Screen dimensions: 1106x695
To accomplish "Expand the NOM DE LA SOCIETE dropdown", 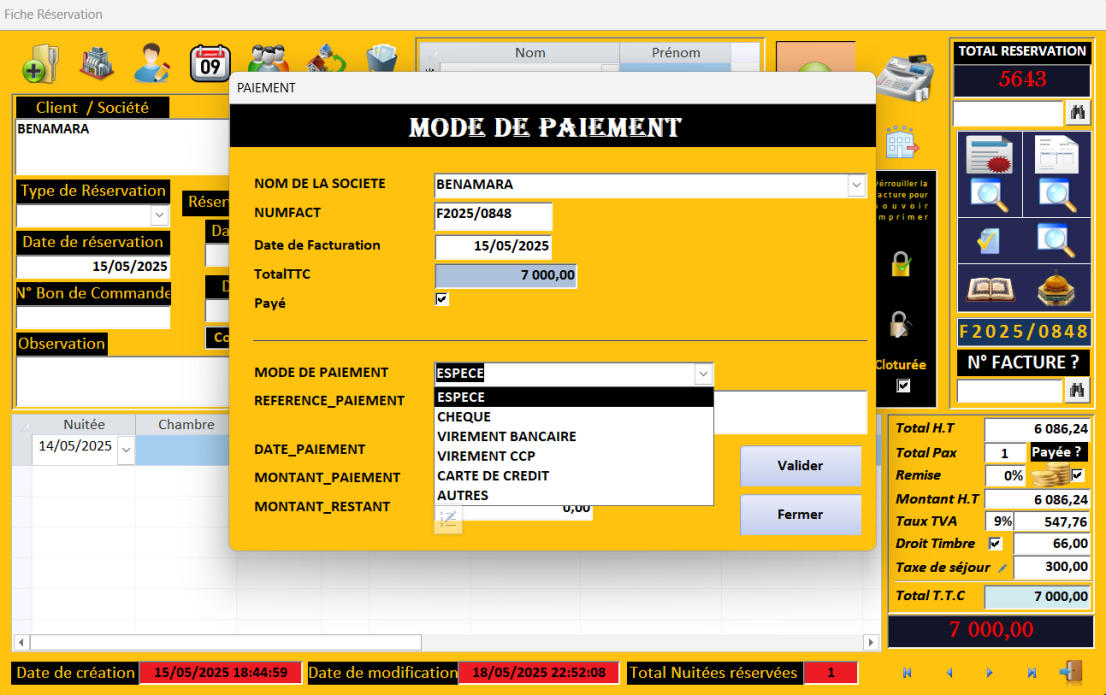I will [856, 185].
